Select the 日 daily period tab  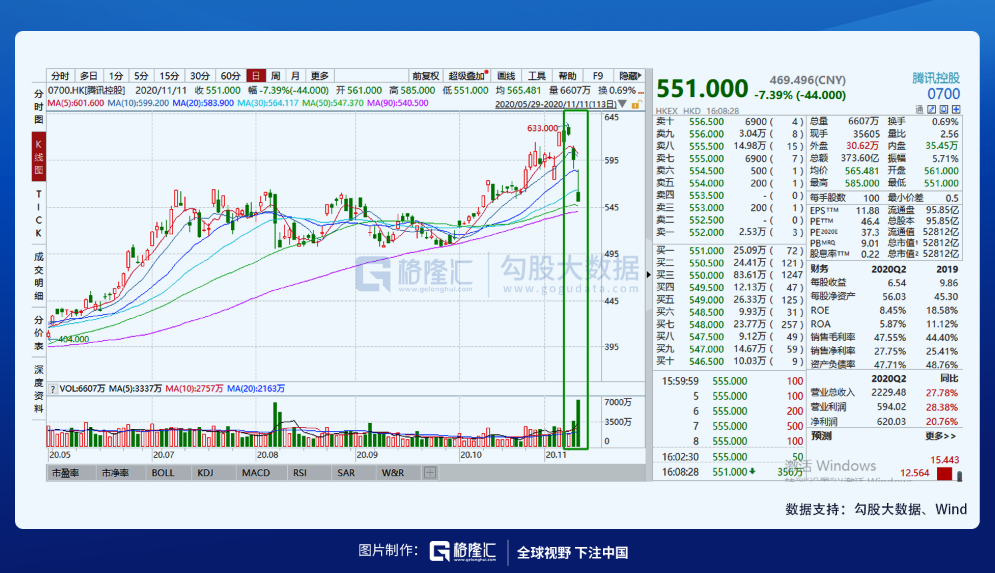(x=255, y=76)
